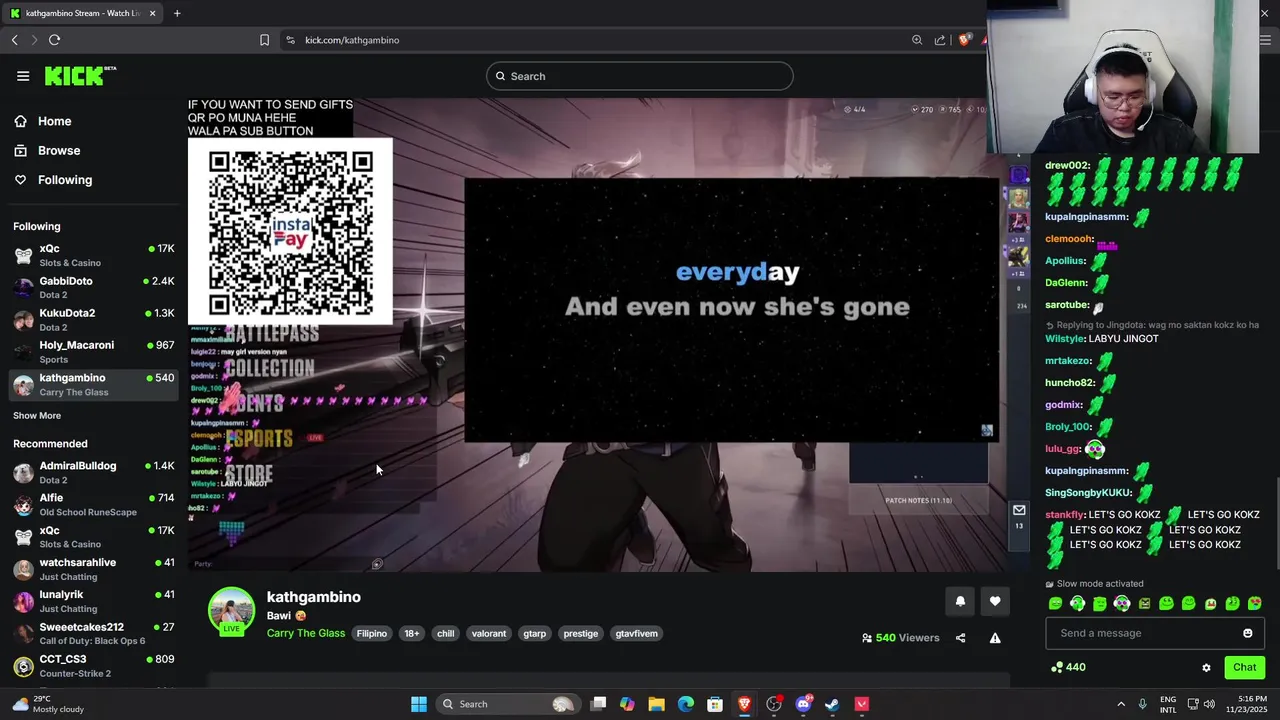Send the message with the Chat button
Image resolution: width=1280 pixels, height=720 pixels.
point(1244,667)
